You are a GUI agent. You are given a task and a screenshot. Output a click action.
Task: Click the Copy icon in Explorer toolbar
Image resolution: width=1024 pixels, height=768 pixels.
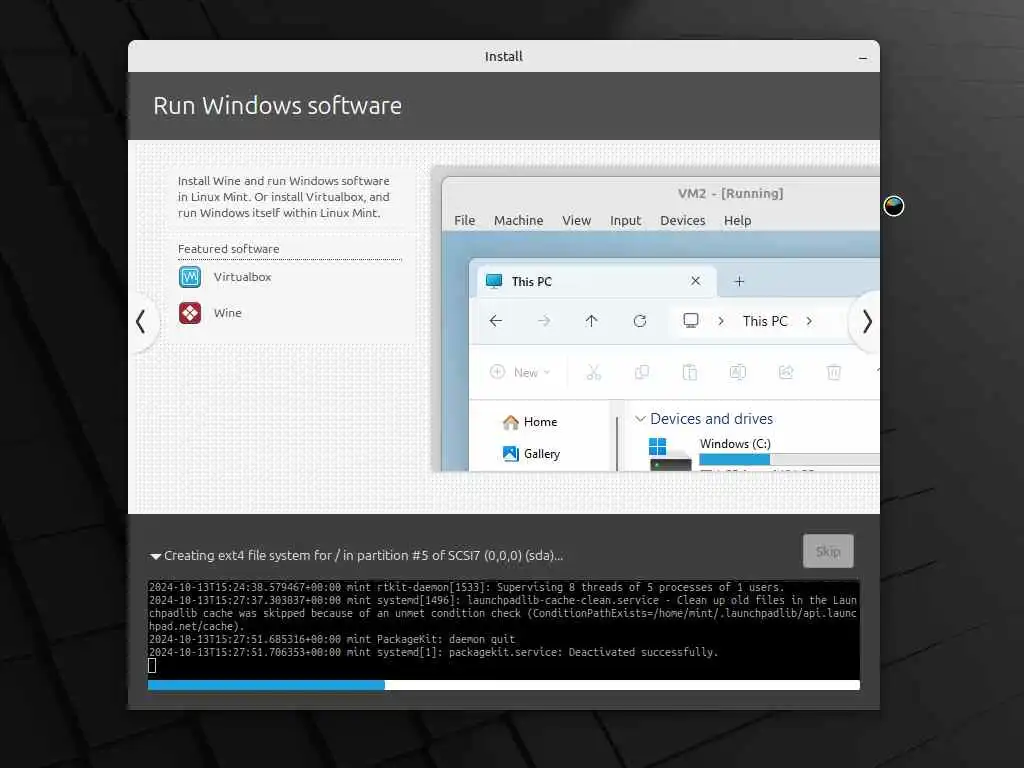(642, 372)
